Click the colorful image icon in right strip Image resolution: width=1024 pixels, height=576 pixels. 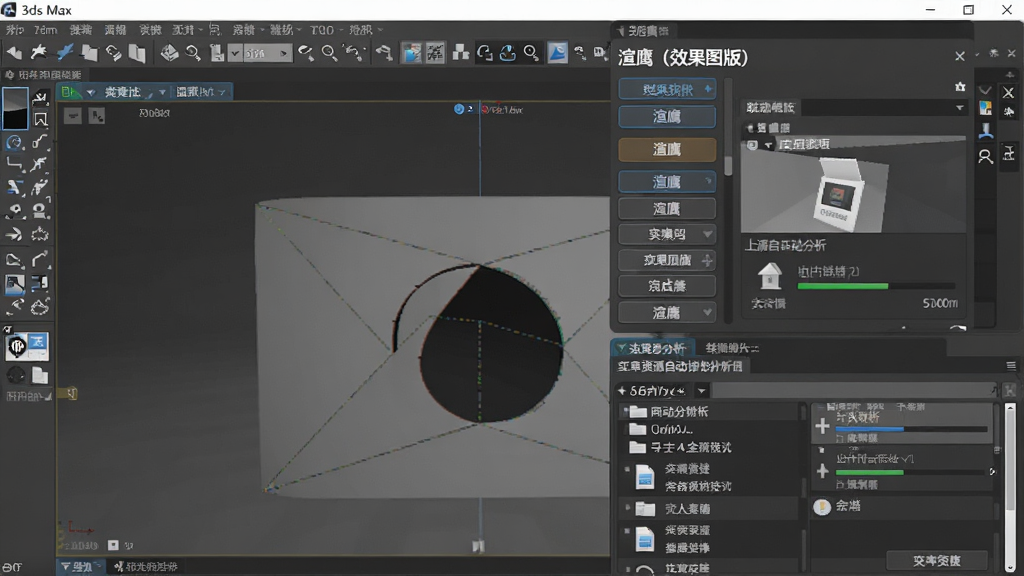click(985, 108)
